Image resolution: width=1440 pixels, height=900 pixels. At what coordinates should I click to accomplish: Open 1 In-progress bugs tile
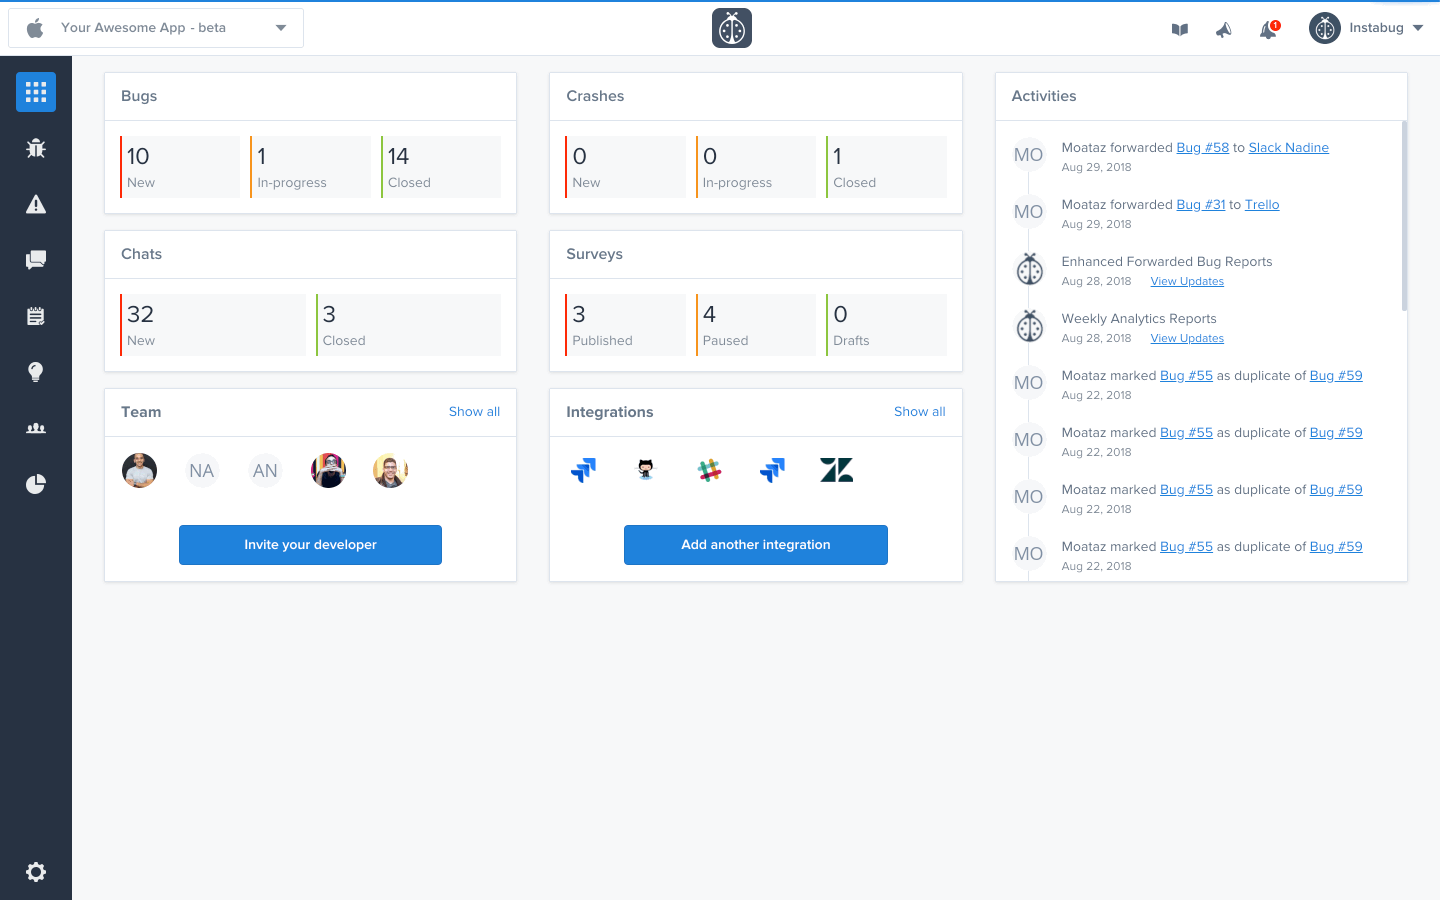point(310,167)
